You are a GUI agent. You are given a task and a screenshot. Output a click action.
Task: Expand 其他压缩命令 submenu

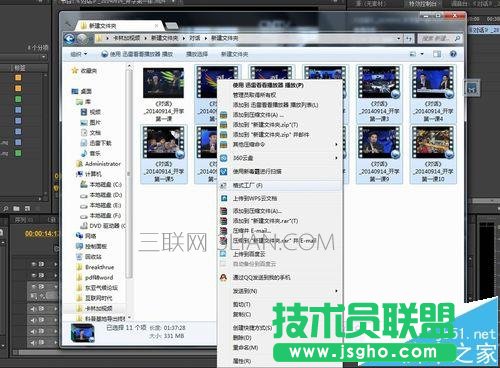click(x=280, y=144)
